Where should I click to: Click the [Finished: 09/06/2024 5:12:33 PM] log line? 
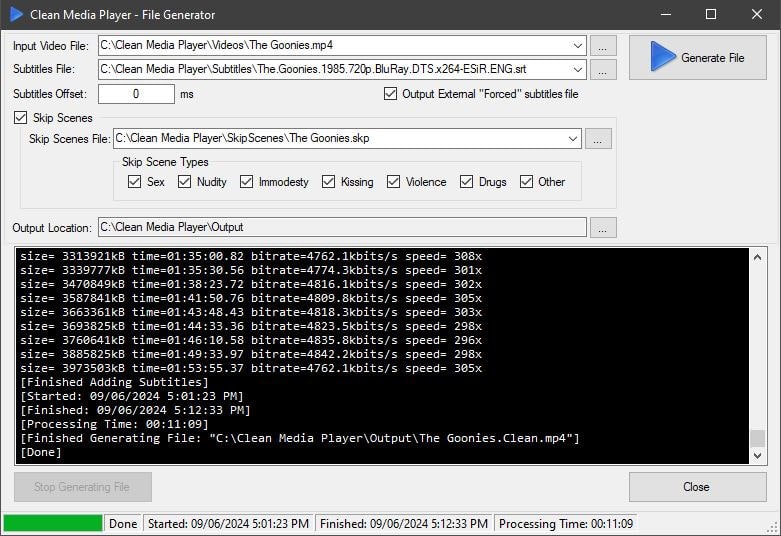(135, 410)
